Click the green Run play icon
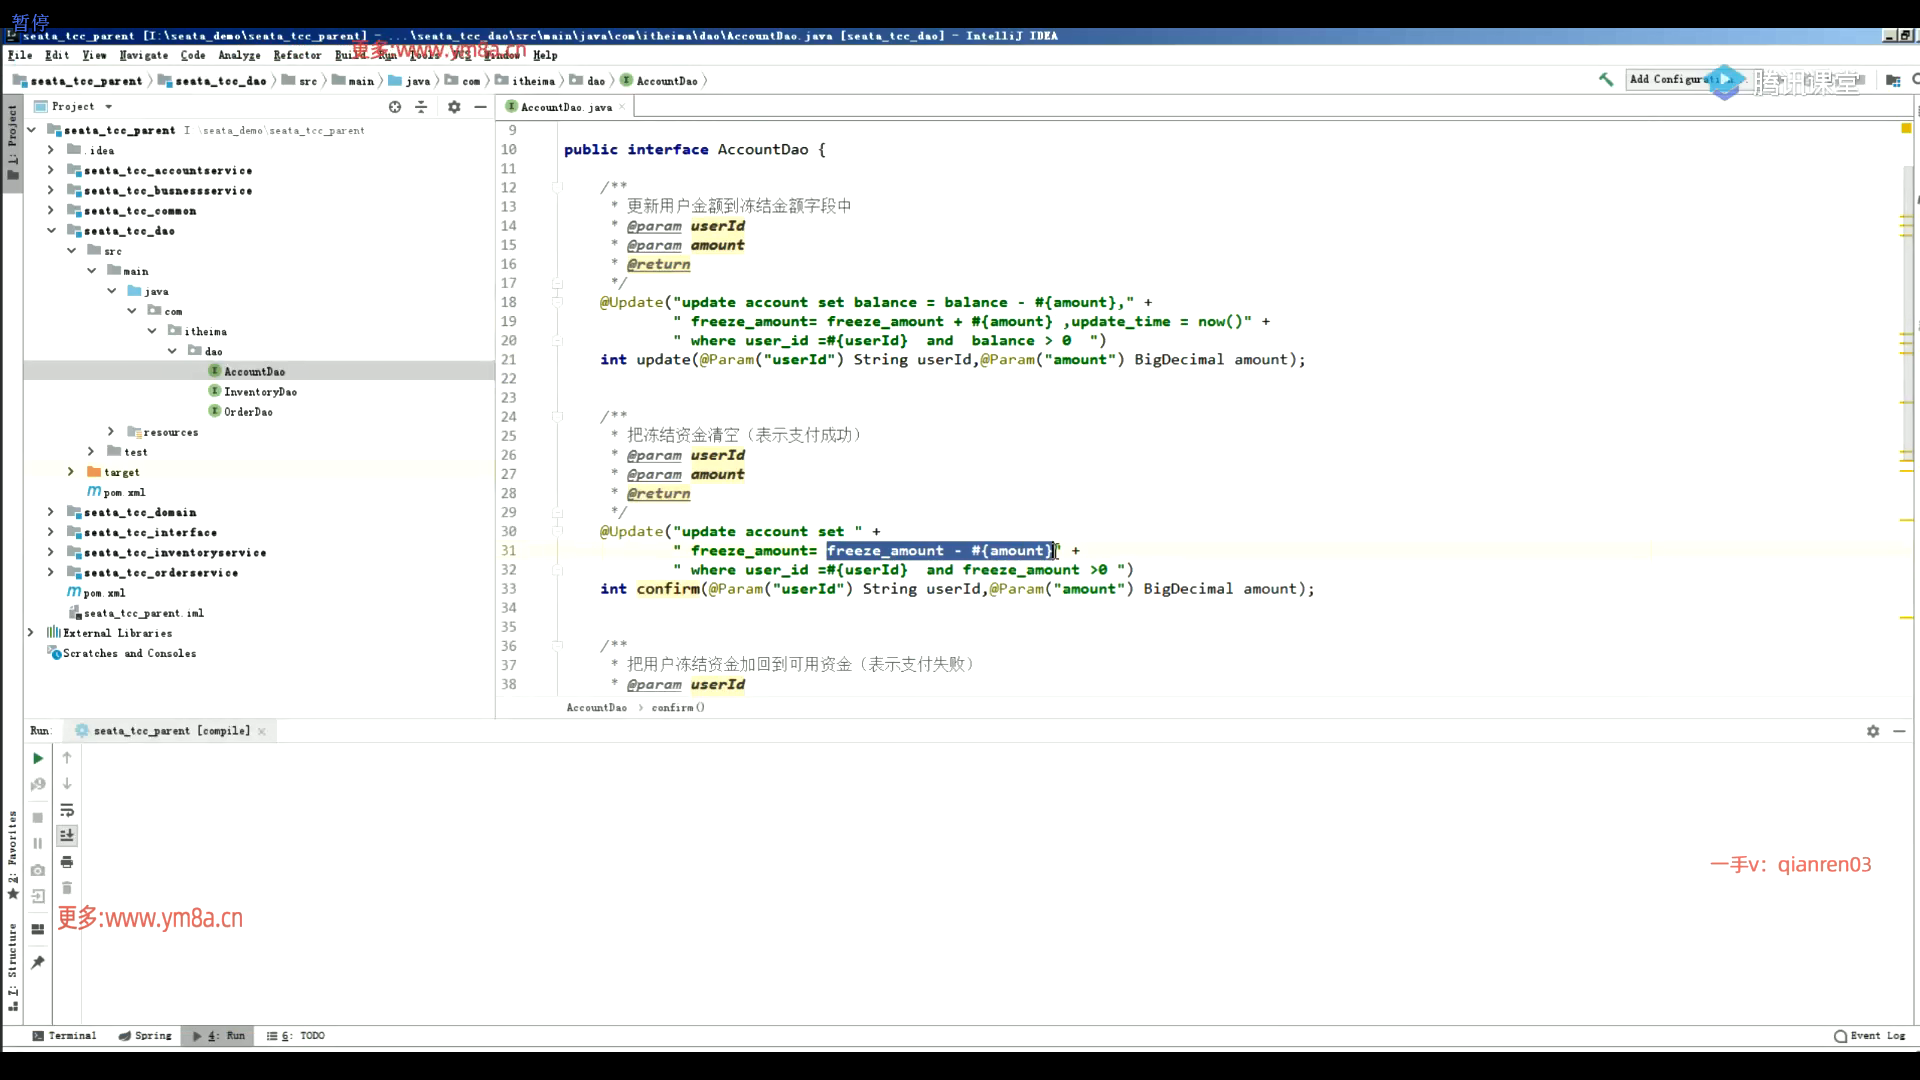 [38, 758]
